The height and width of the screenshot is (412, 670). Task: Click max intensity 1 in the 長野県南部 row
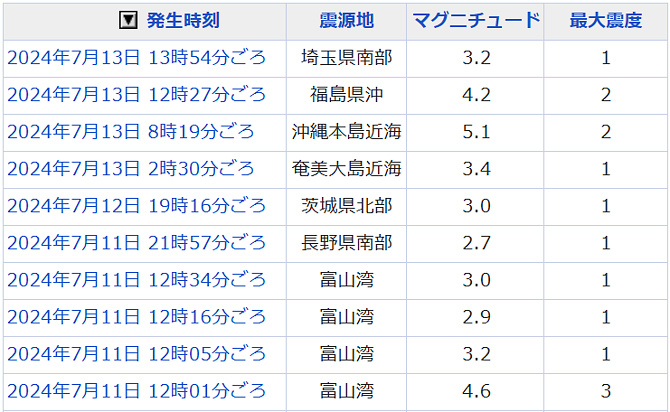[605, 243]
